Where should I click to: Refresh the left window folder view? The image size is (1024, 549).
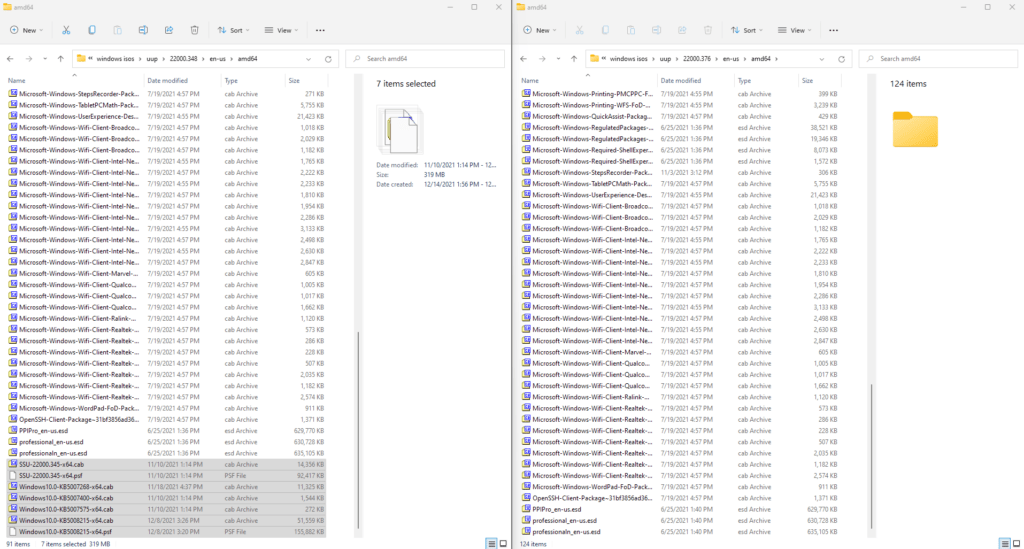point(328,59)
